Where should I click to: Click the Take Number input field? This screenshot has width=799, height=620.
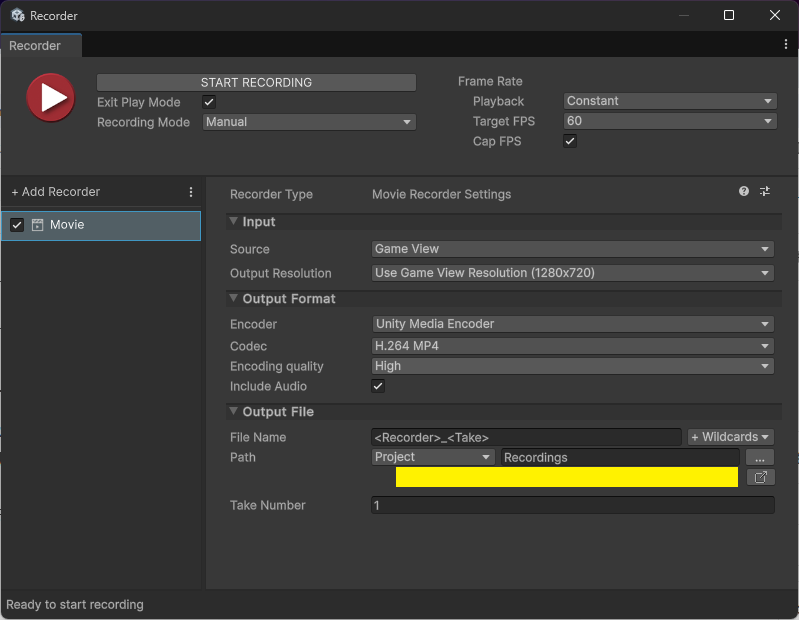[572, 506]
